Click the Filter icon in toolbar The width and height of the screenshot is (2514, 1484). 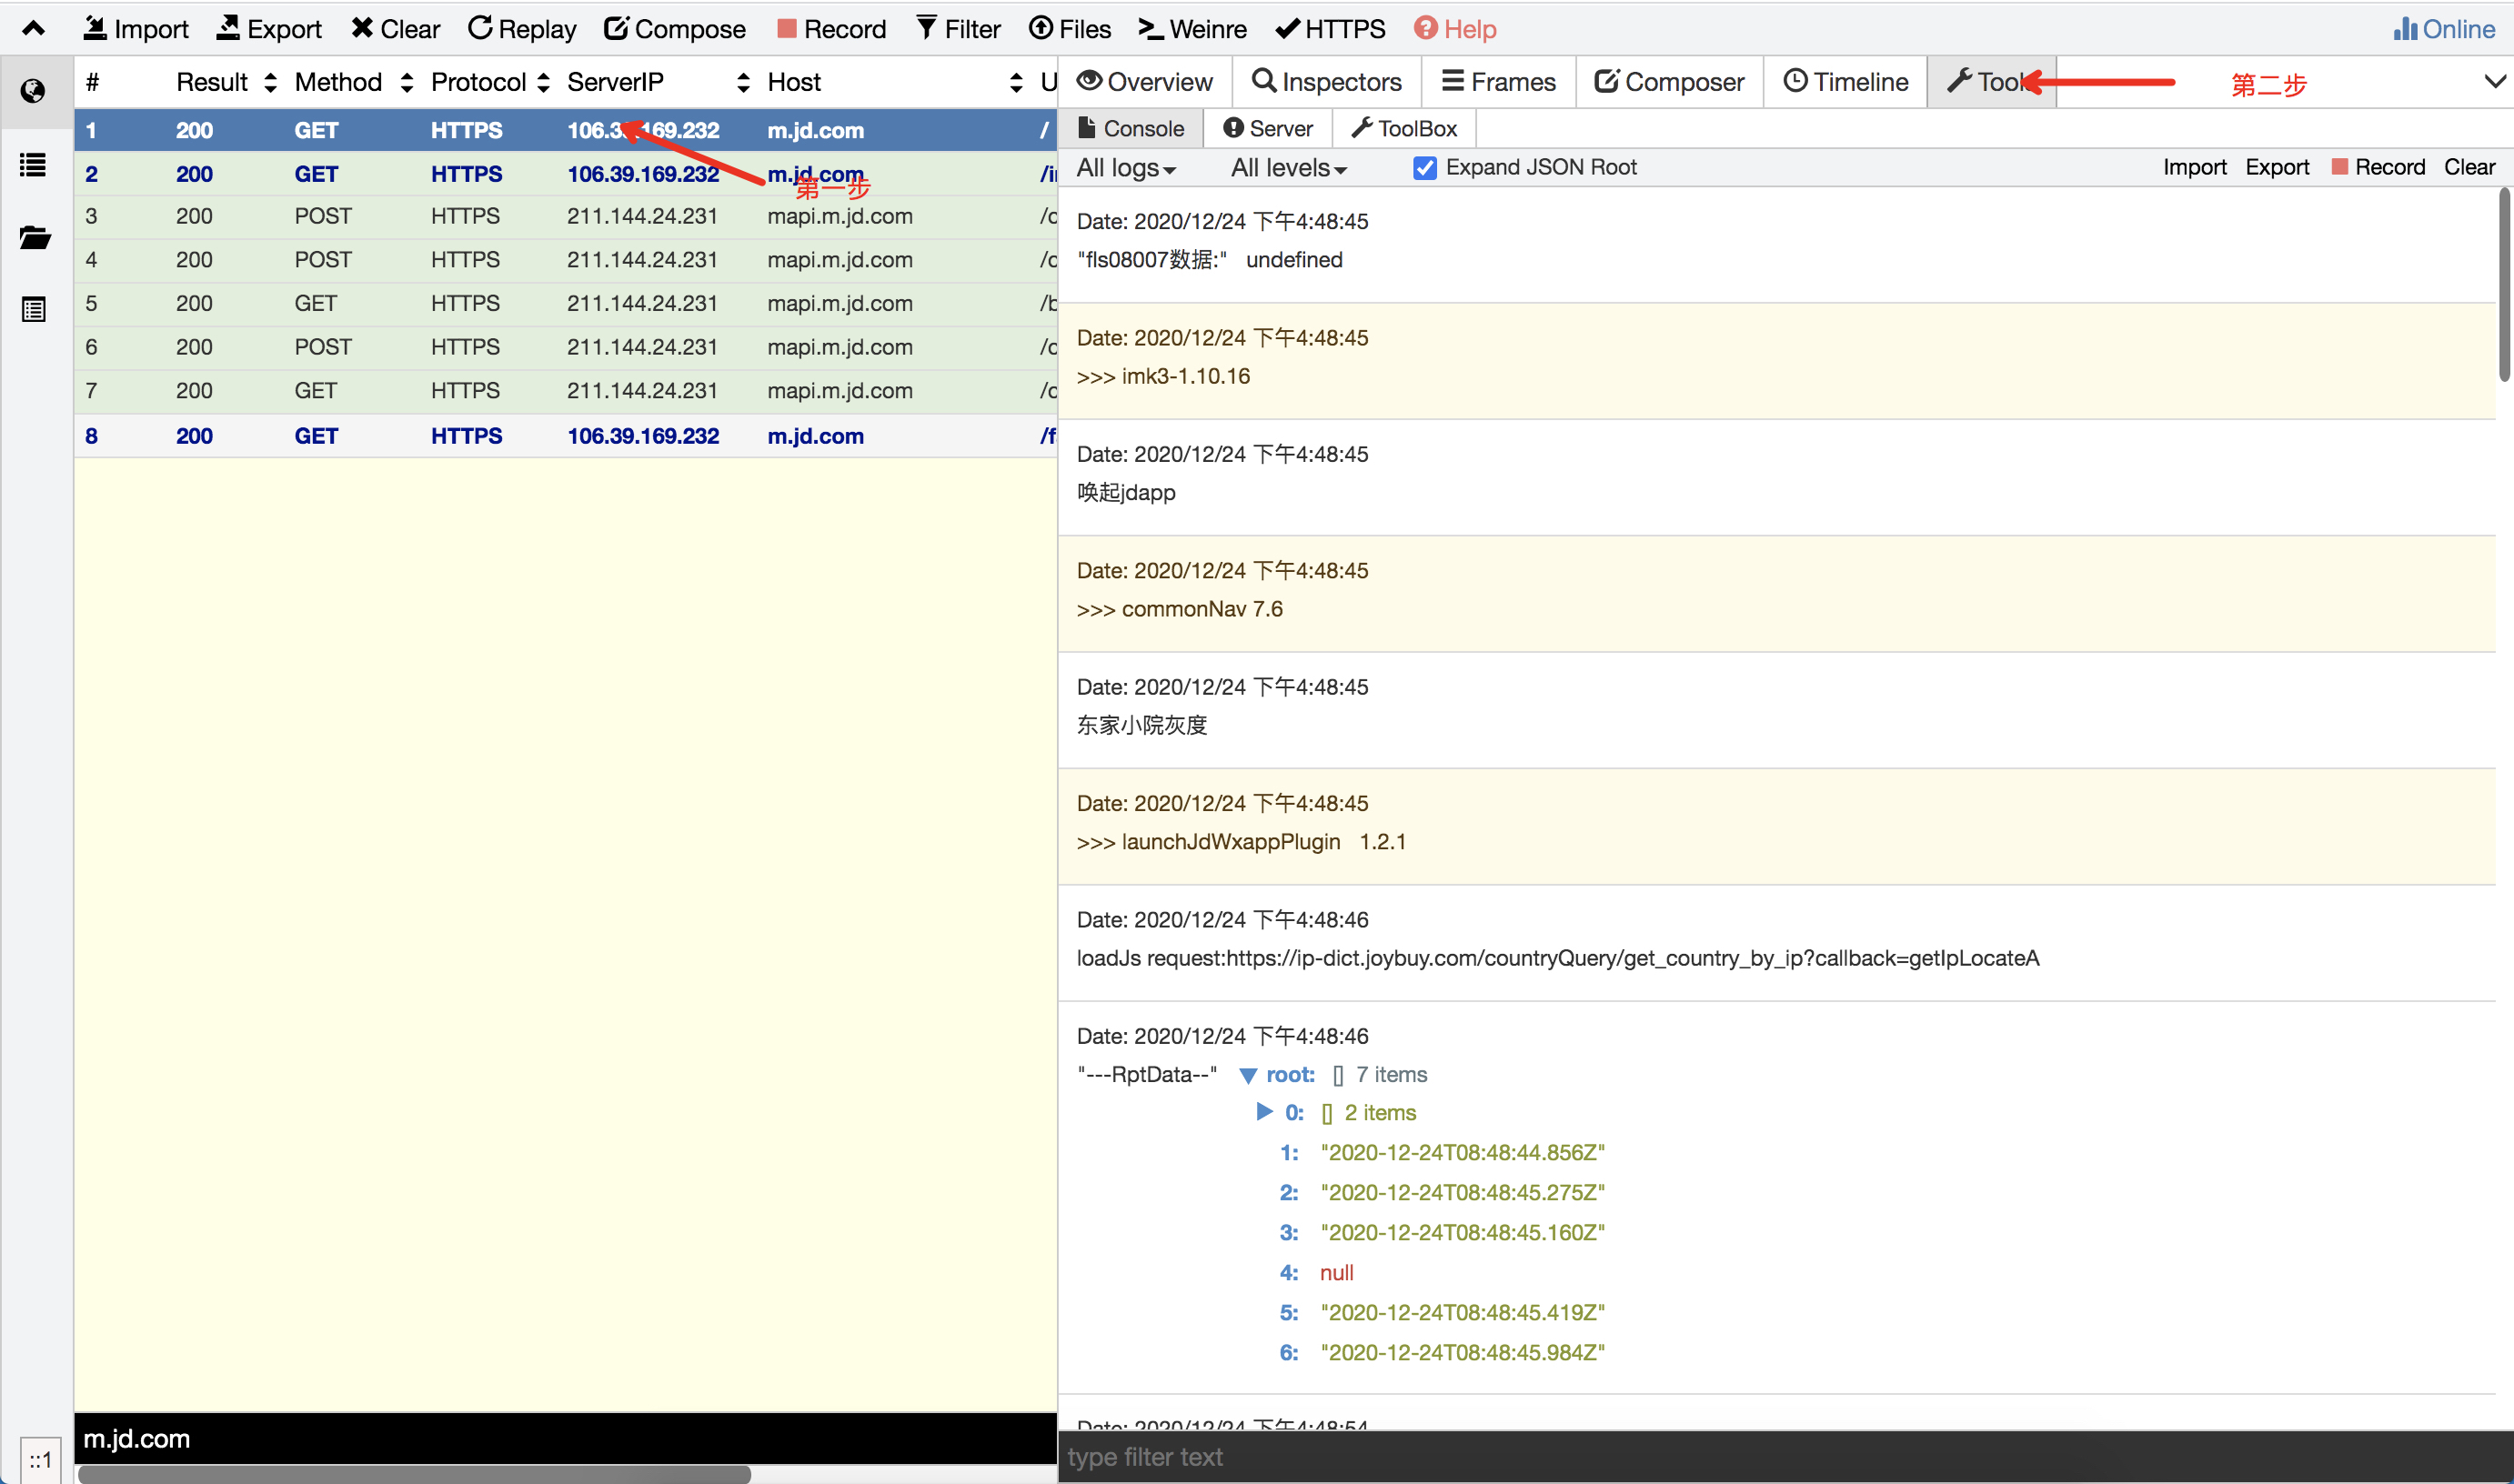coord(956,28)
